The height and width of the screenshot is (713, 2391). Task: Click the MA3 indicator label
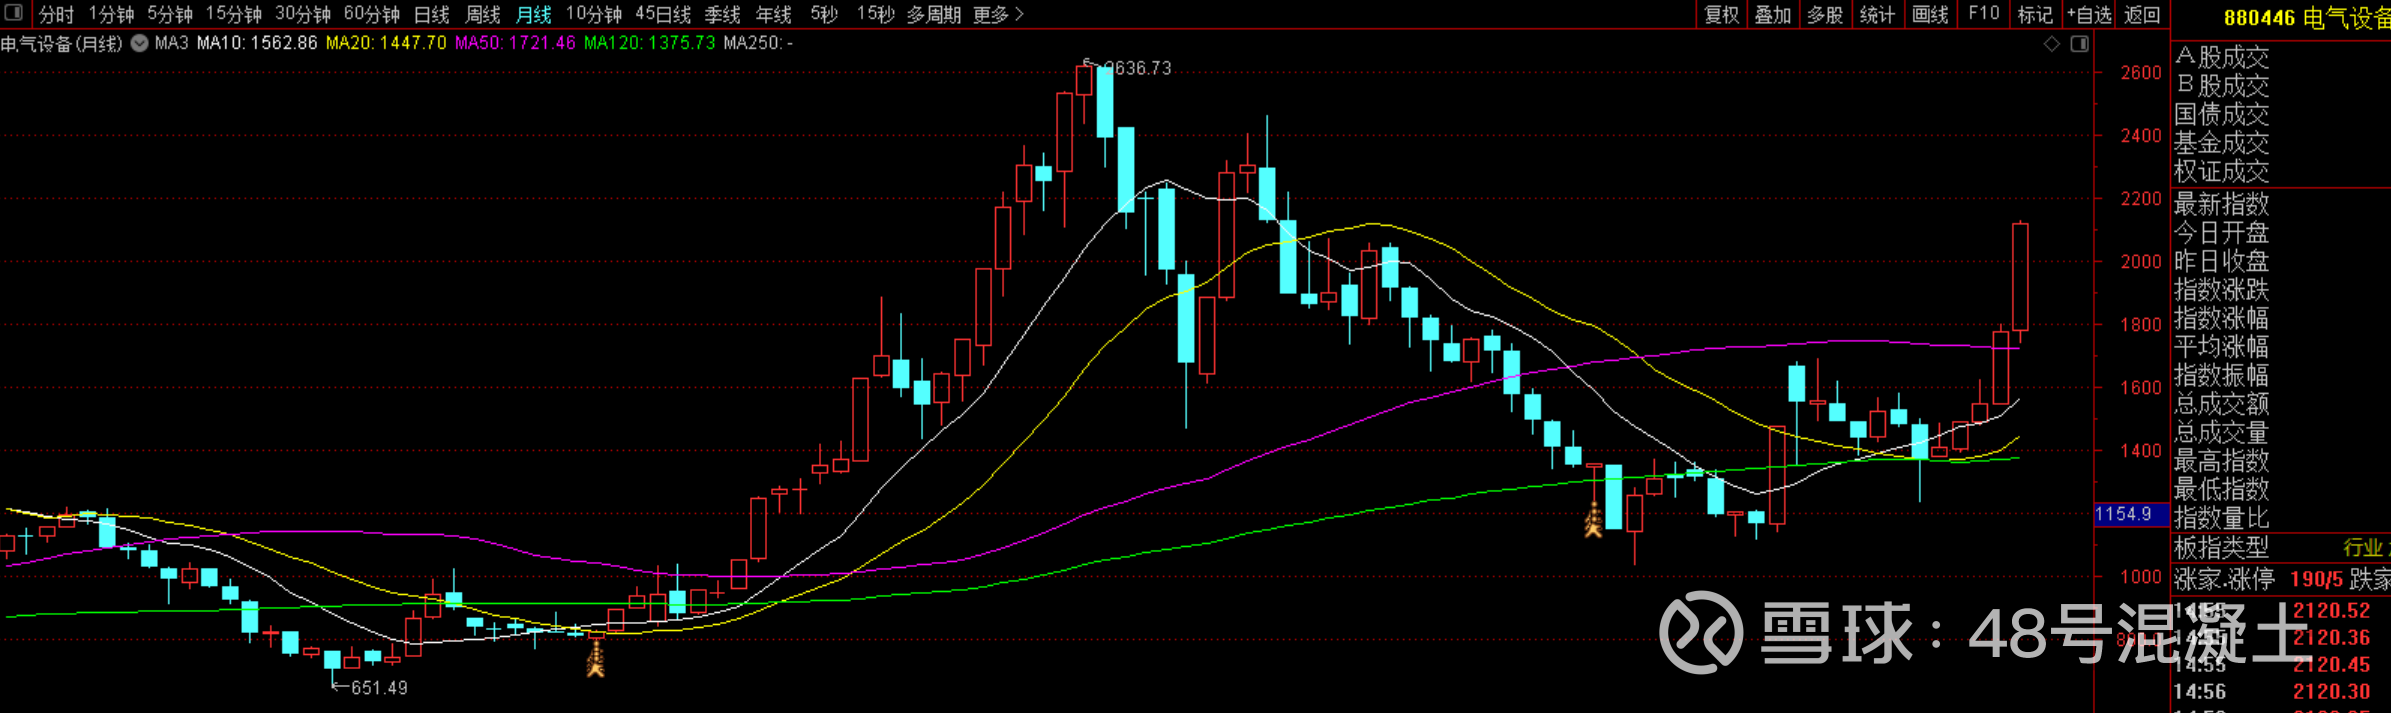(172, 43)
